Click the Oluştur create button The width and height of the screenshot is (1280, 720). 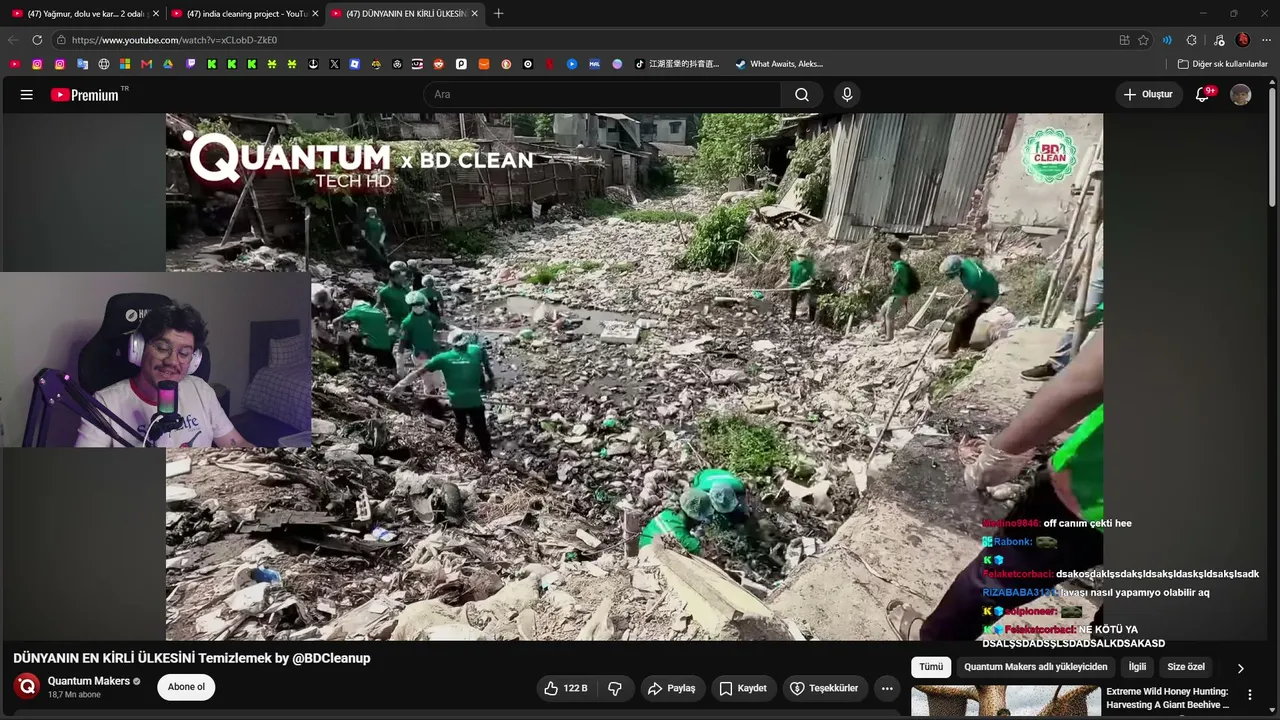click(x=1148, y=95)
